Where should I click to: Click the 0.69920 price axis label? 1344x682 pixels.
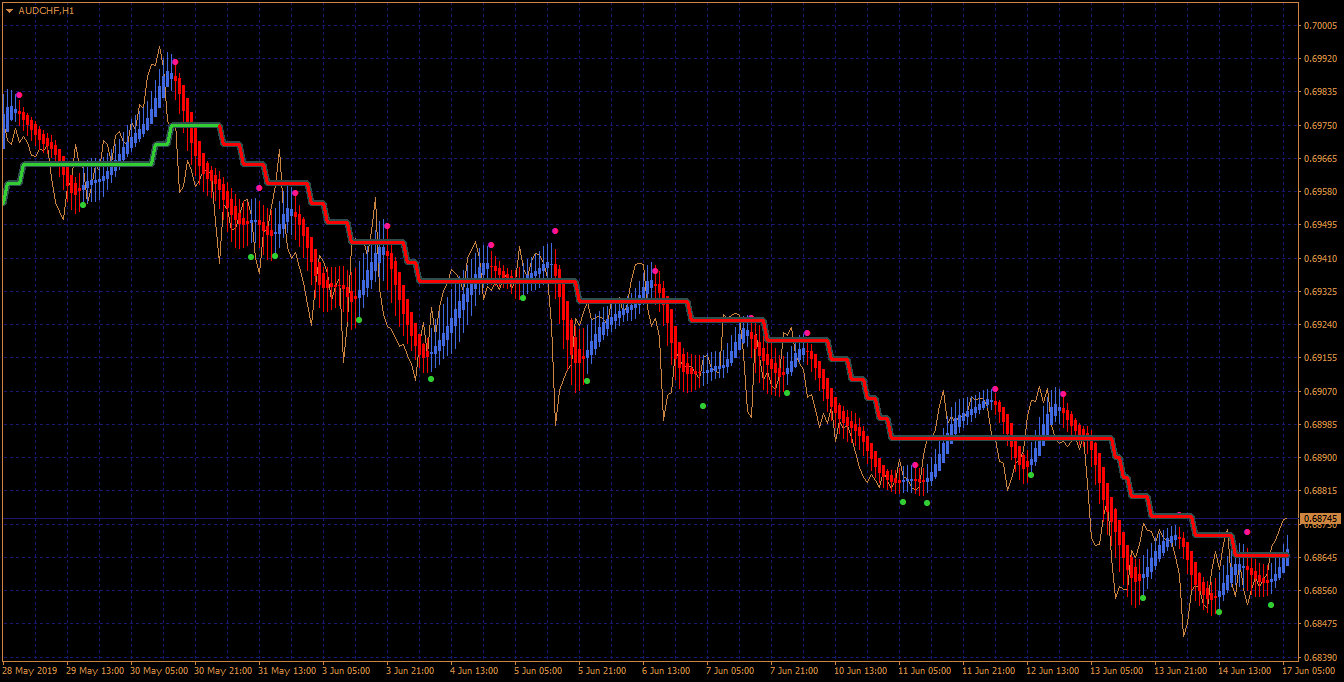(1319, 59)
